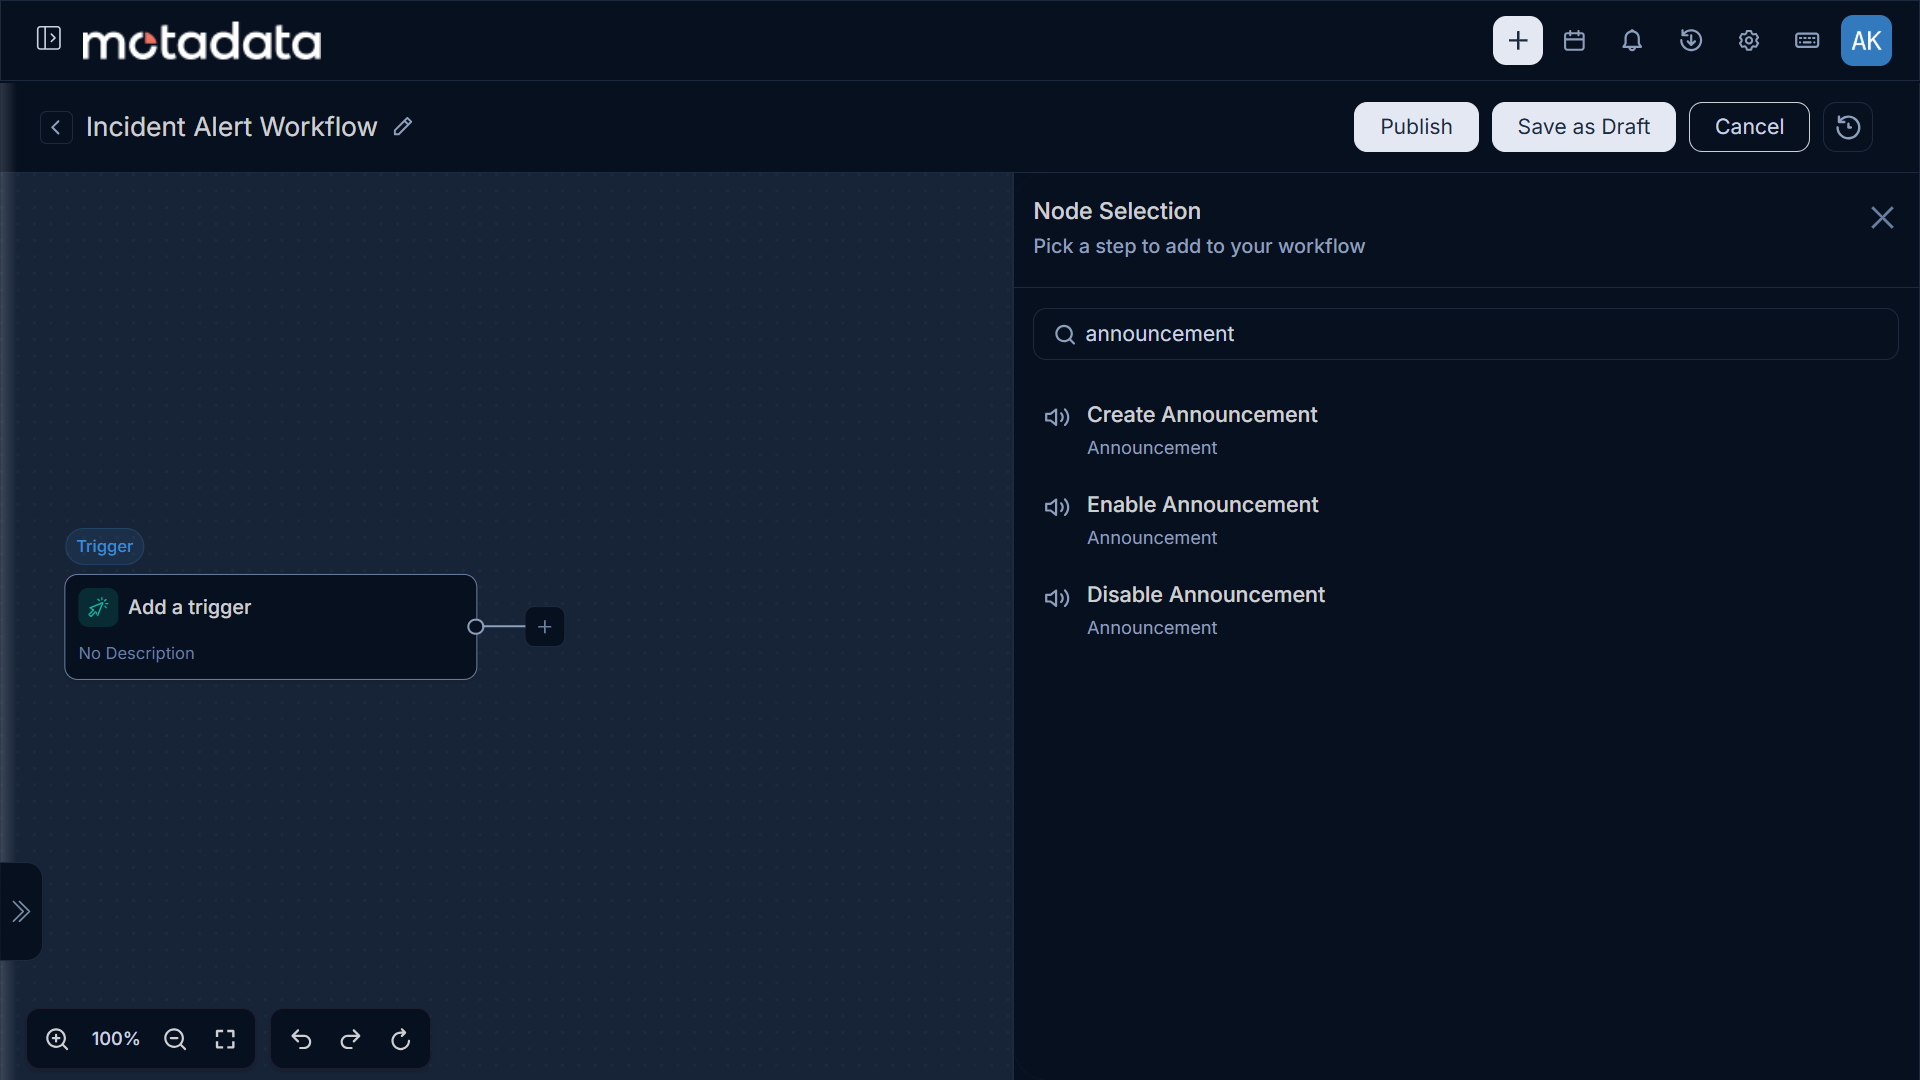Click the trigger node's green icon
Screen dimensions: 1920x1080
click(98, 607)
